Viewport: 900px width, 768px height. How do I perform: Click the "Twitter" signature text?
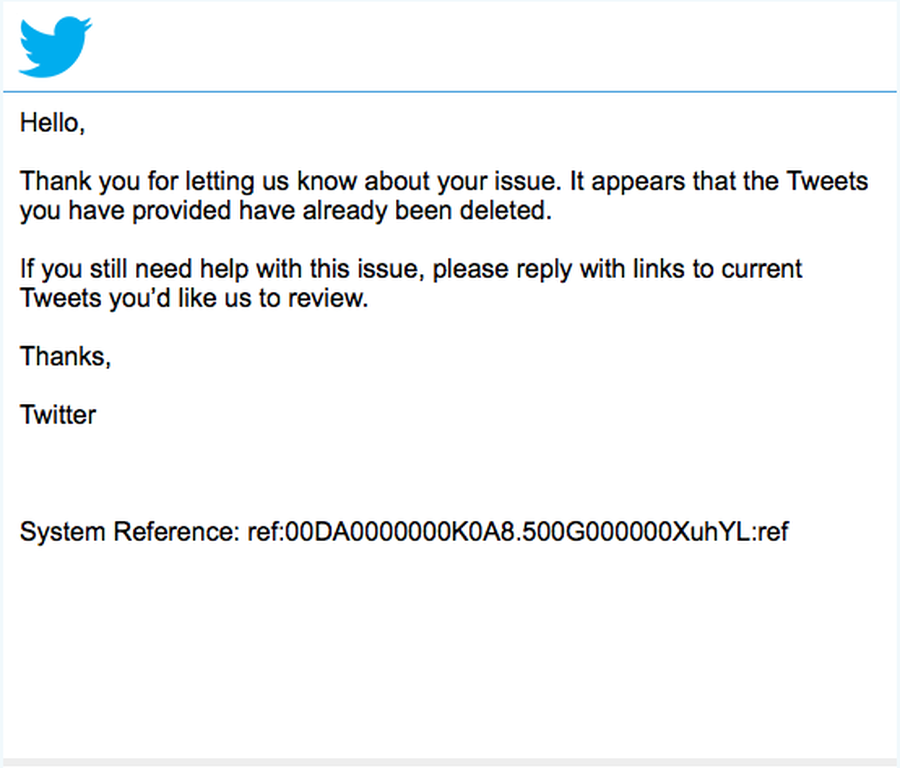[x=58, y=415]
